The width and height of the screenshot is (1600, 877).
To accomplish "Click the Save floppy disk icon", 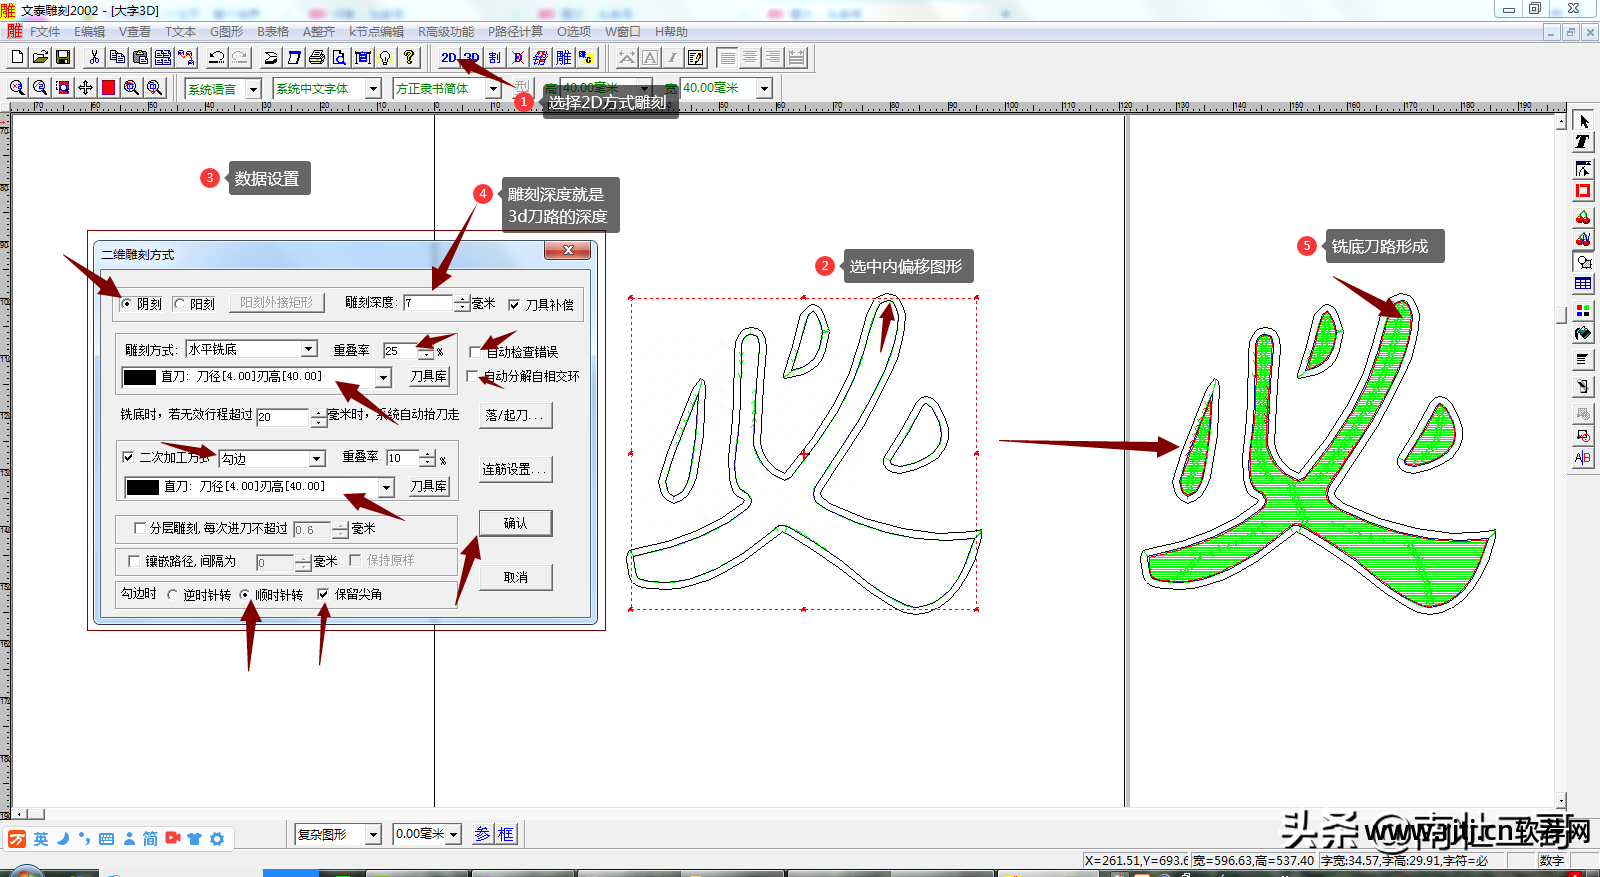I will [63, 58].
